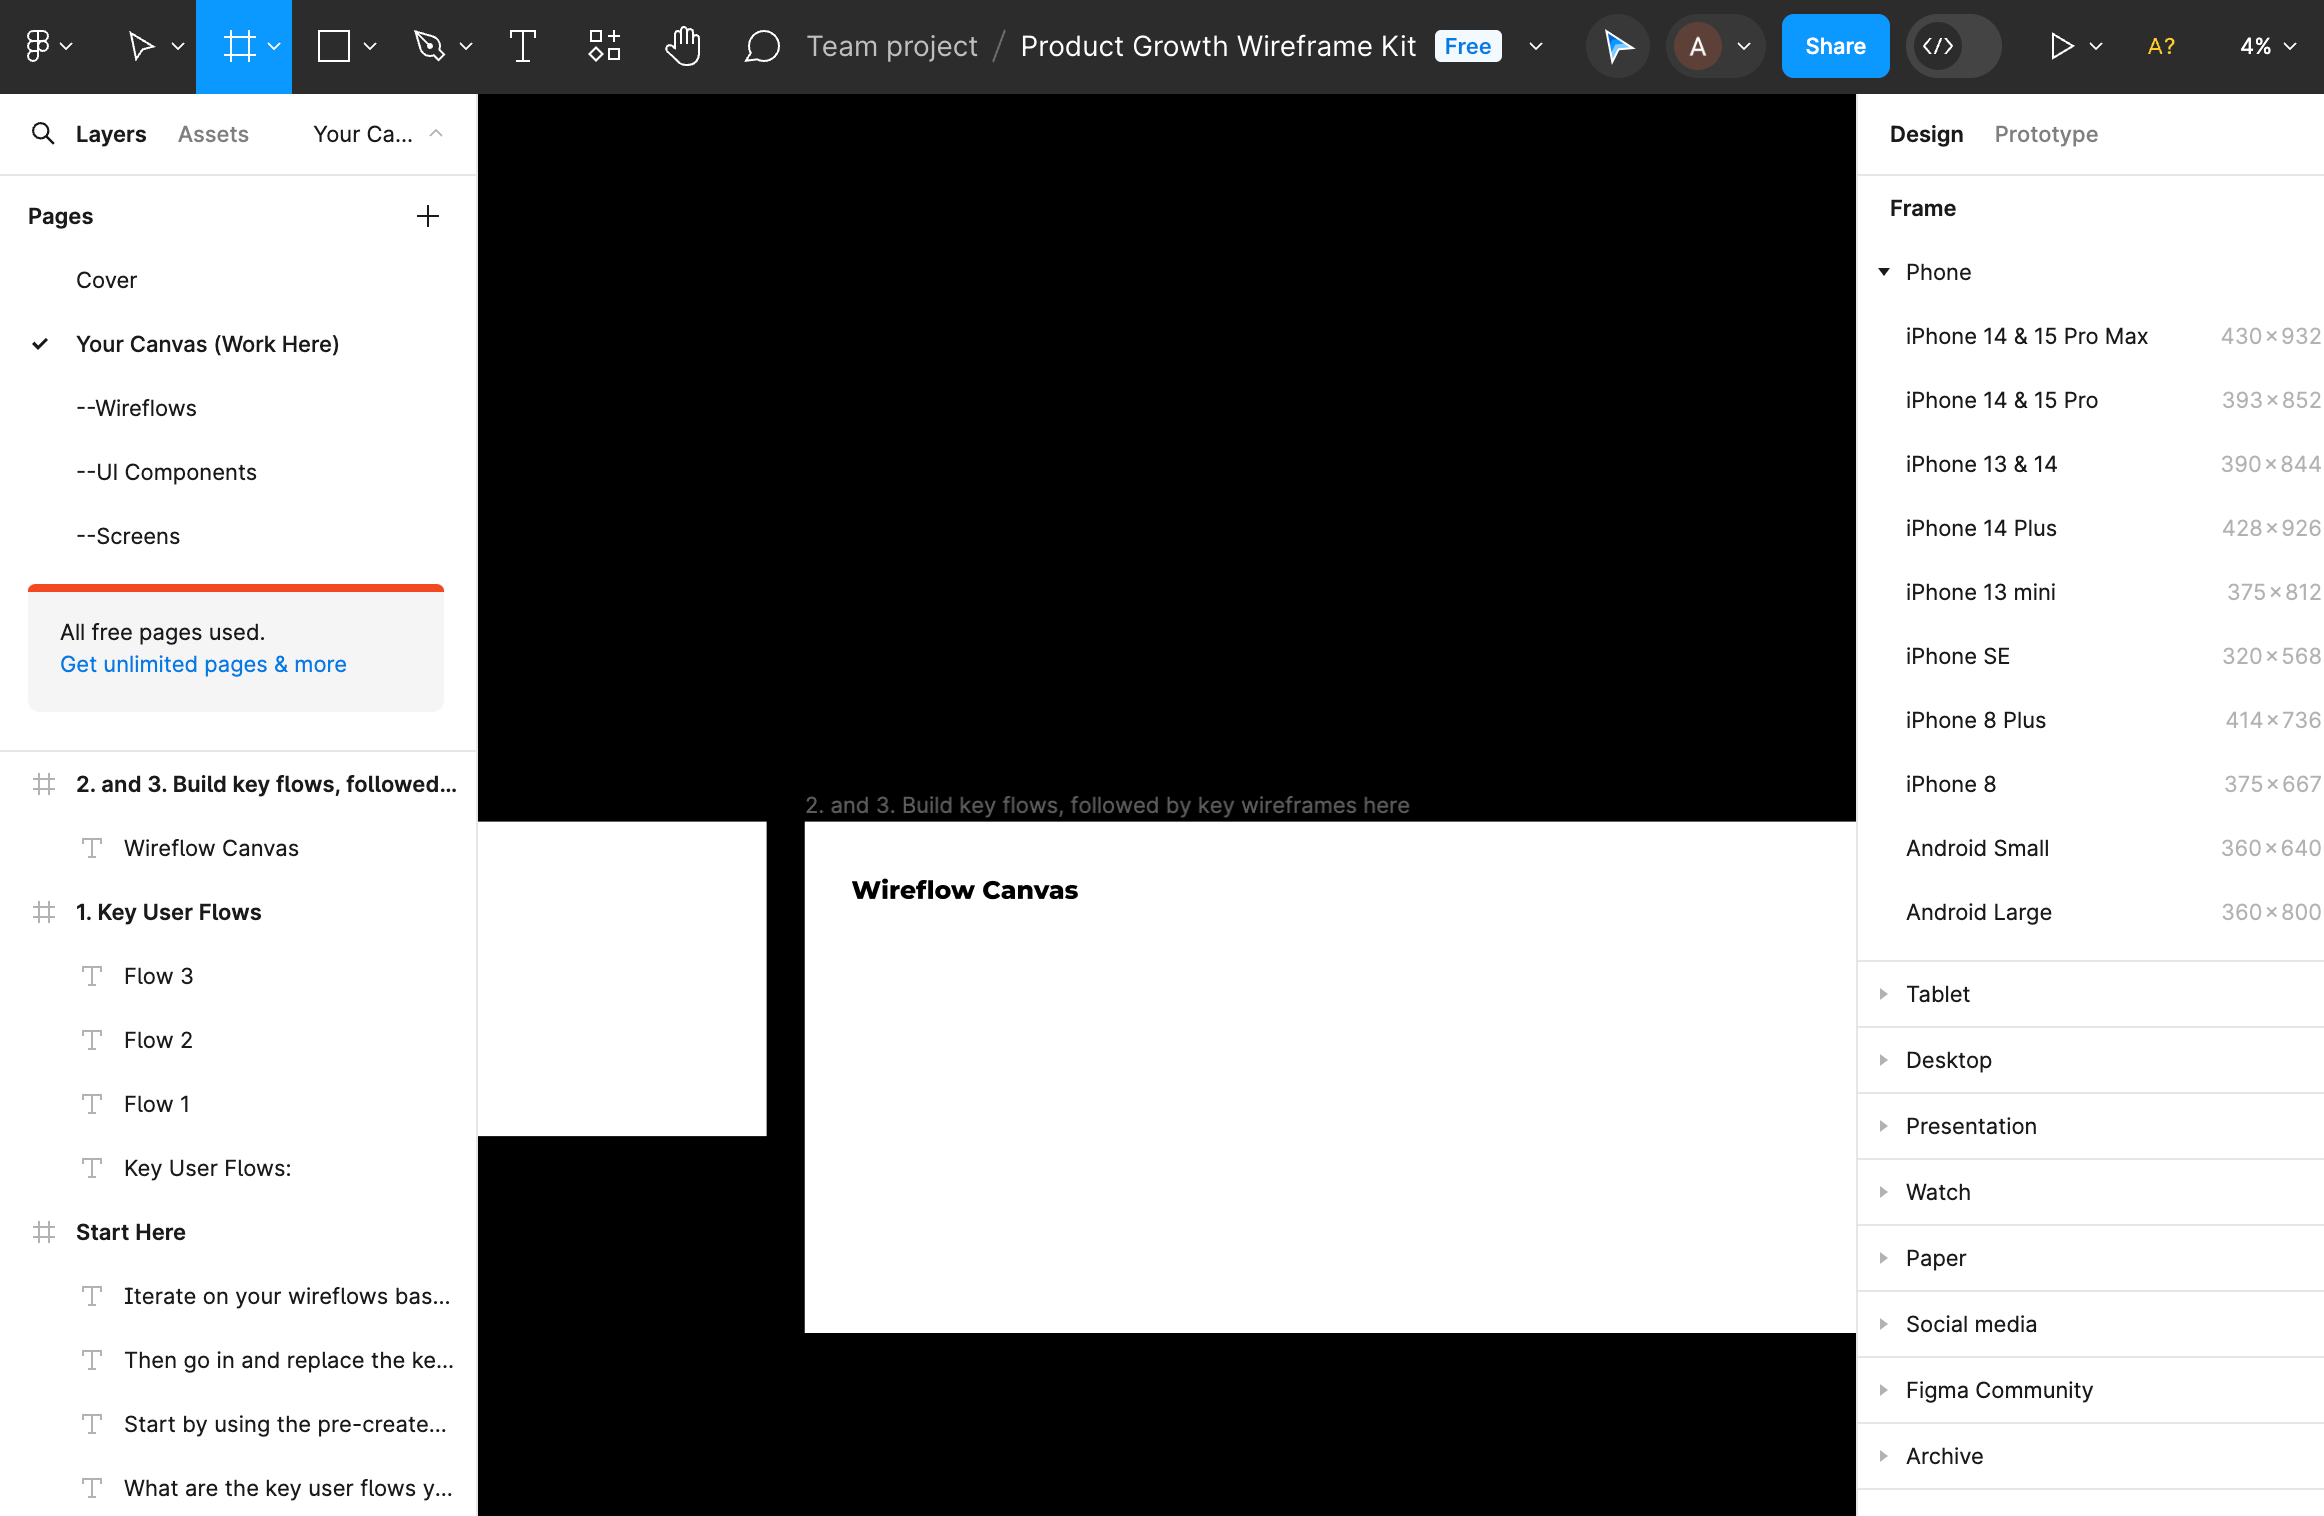
Task: Collapse the Phone frame presets section
Action: pyautogui.click(x=1884, y=272)
